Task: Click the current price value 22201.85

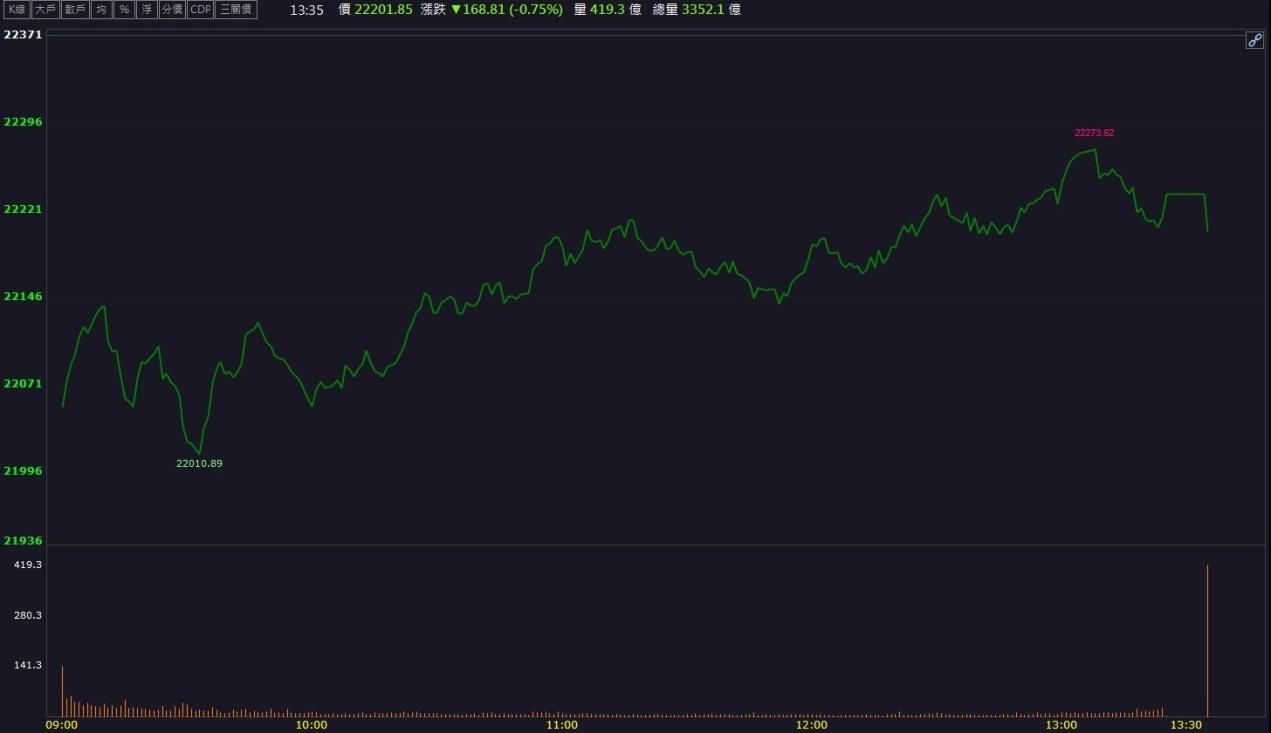Action: (383, 10)
